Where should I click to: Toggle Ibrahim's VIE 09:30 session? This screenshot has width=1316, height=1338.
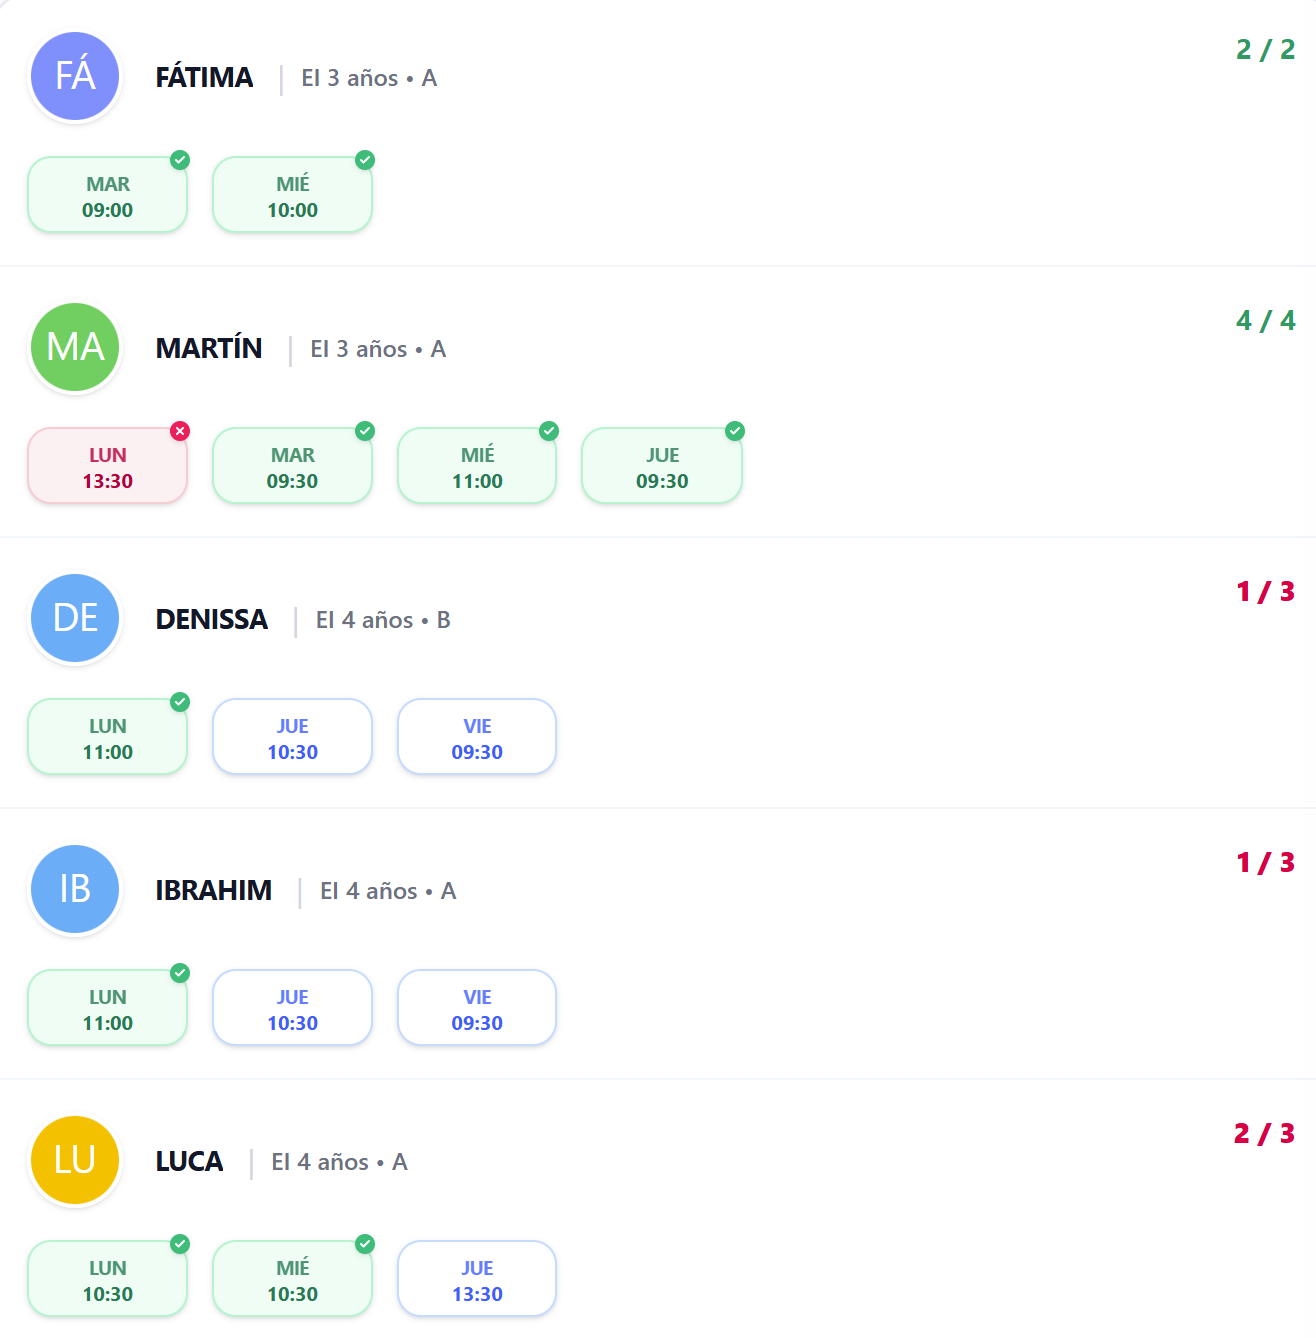pyautogui.click(x=477, y=1008)
